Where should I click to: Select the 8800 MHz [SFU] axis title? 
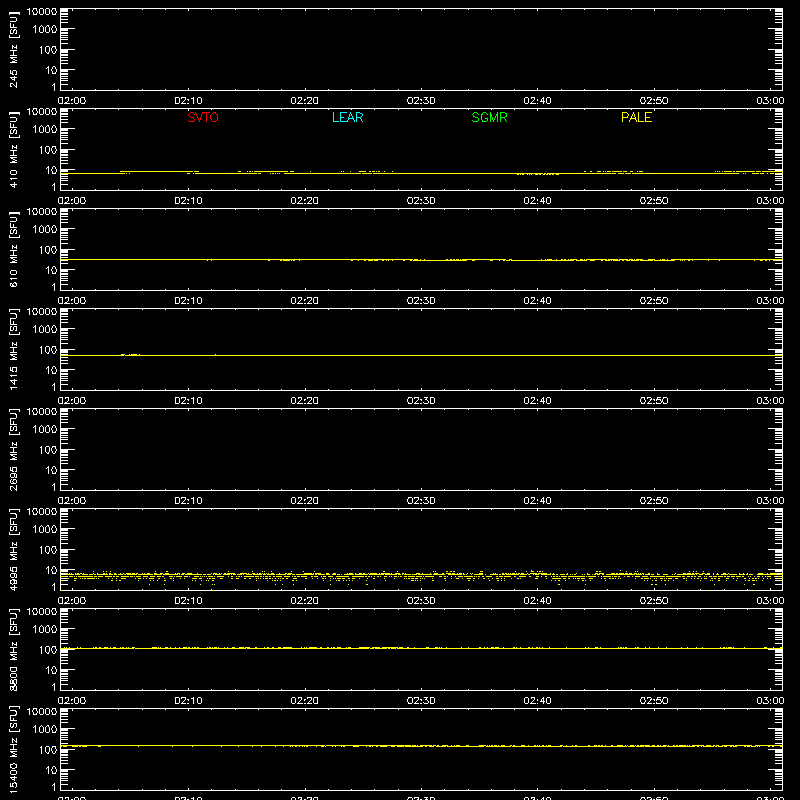[x=13, y=649]
